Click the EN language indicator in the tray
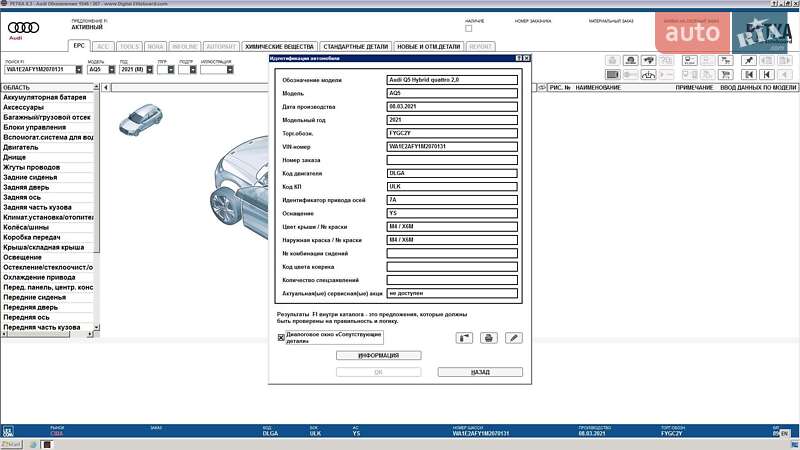This screenshot has height=450, width=800. tap(784, 433)
